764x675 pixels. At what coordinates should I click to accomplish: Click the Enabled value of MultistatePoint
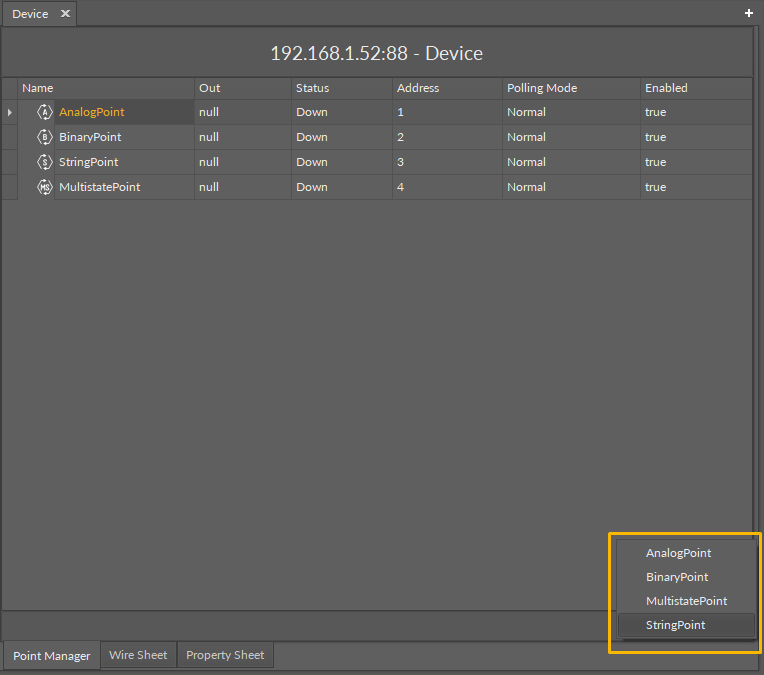[x=655, y=187]
